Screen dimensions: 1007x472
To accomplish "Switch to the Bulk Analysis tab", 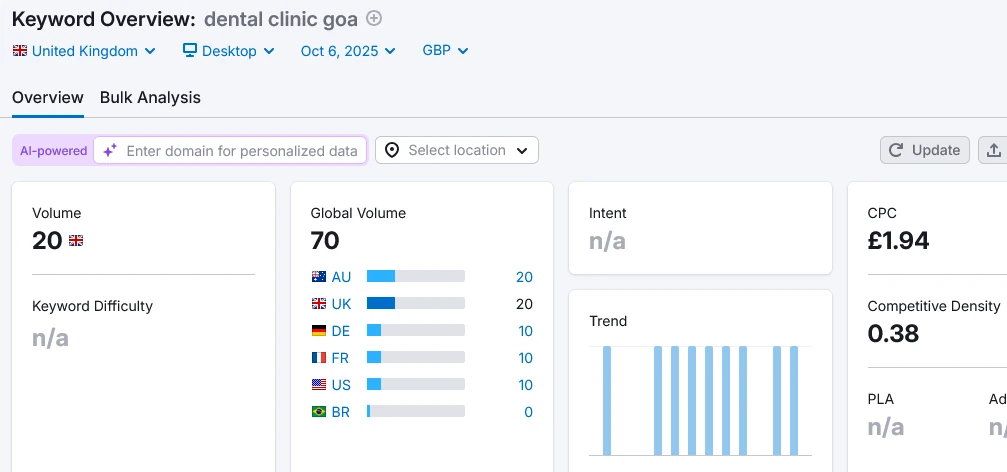I will point(150,98).
